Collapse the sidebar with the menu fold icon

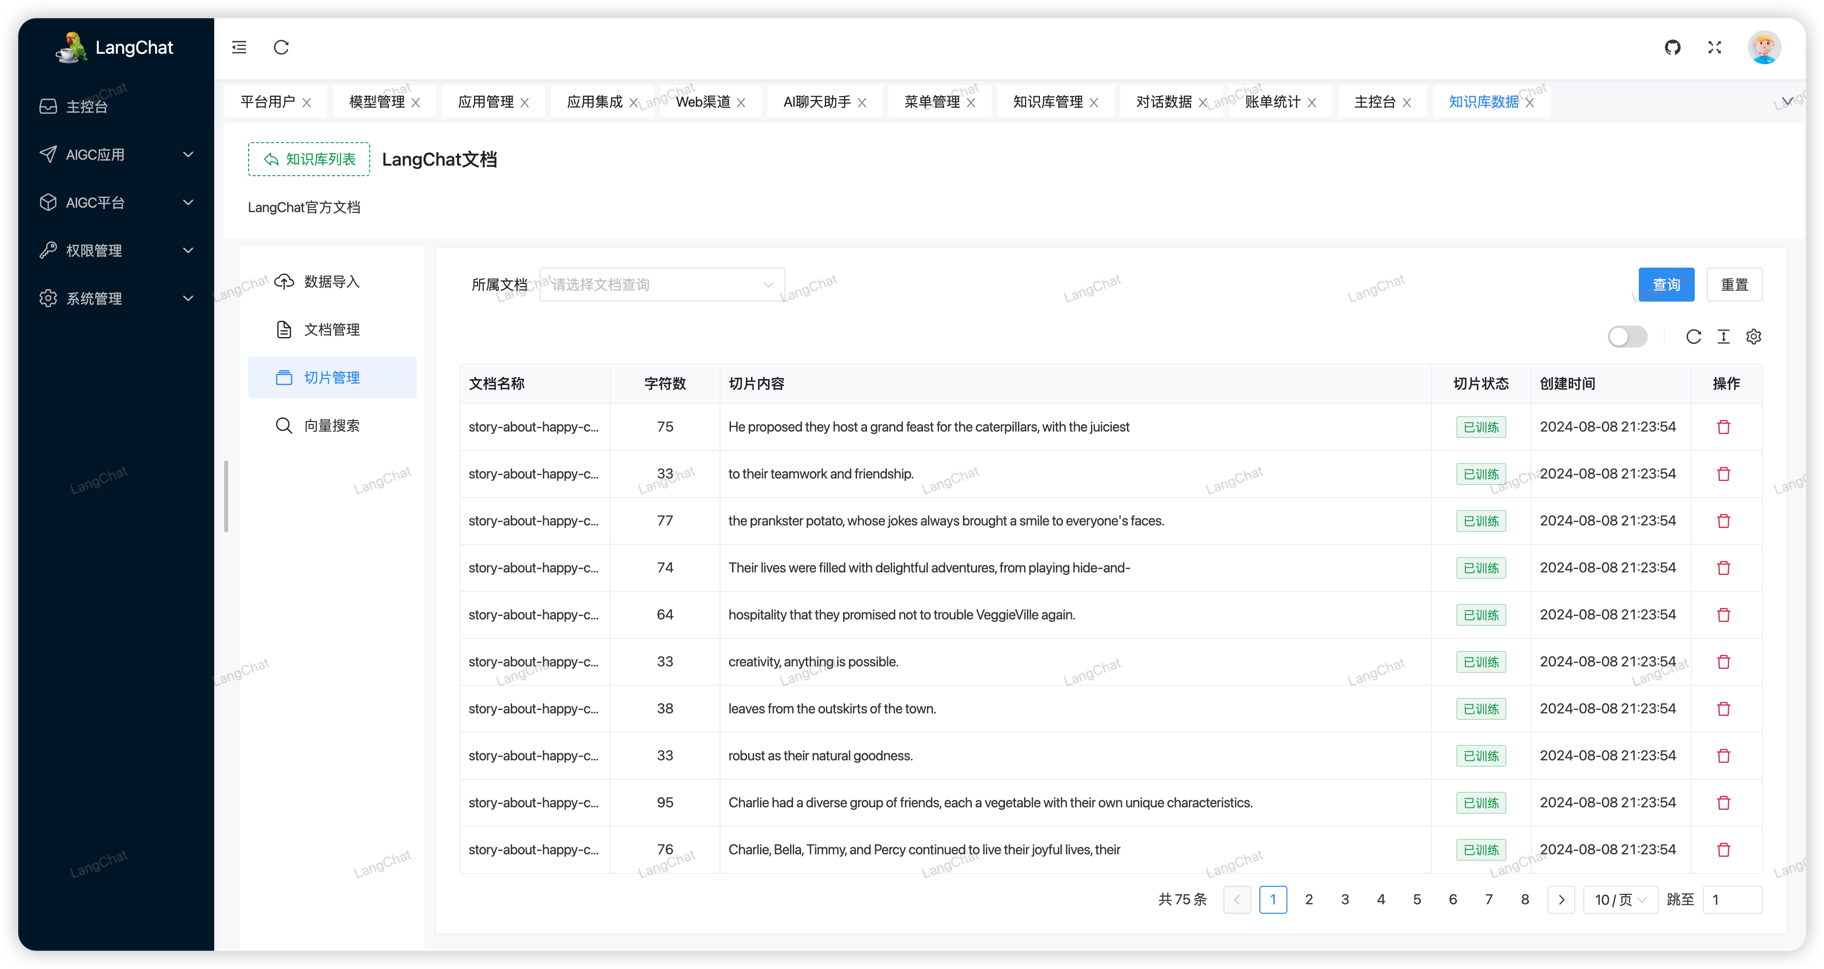(239, 47)
